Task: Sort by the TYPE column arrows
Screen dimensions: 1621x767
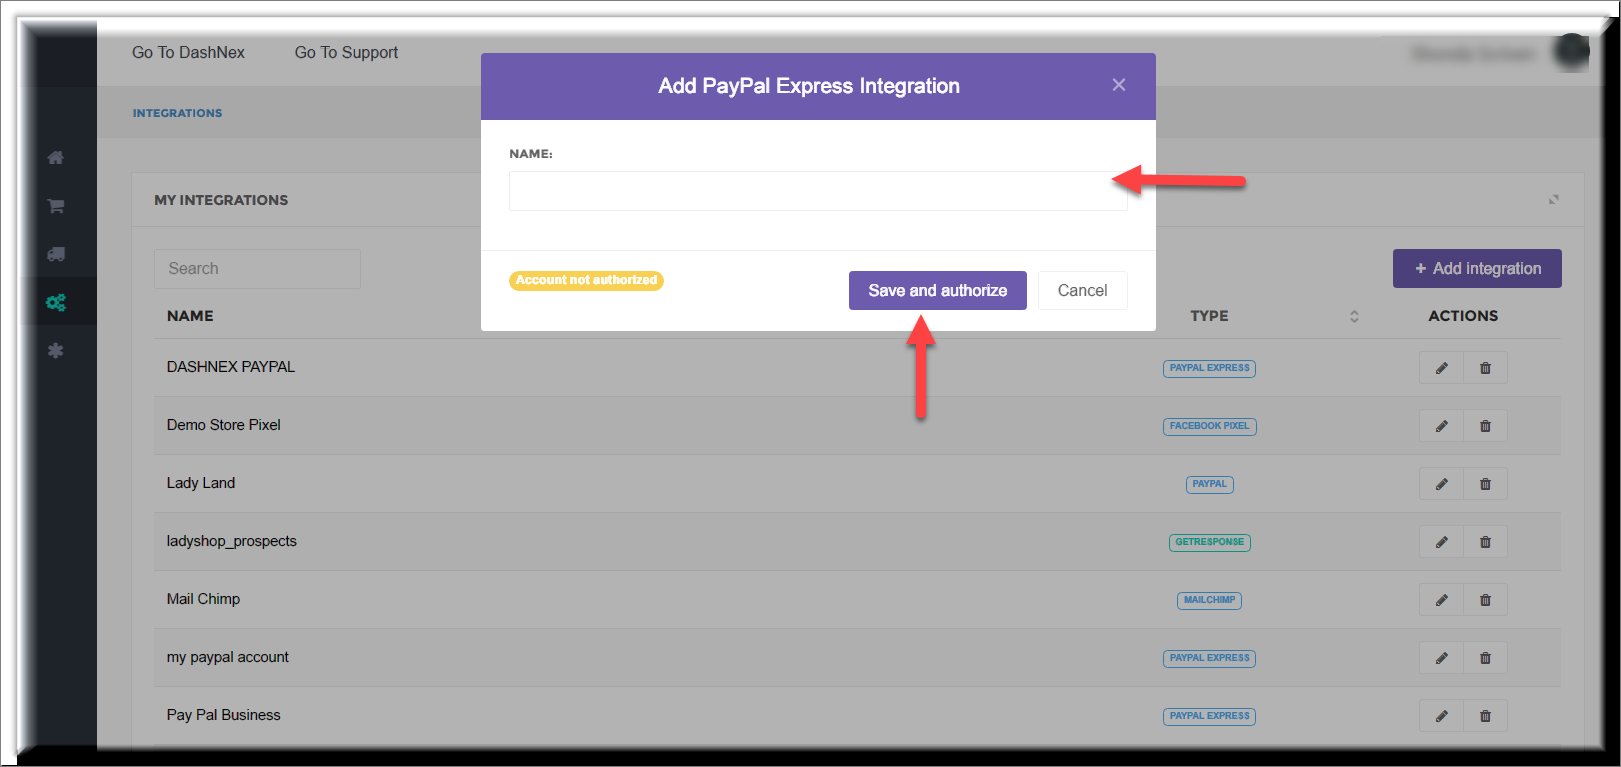Action: (x=1354, y=316)
